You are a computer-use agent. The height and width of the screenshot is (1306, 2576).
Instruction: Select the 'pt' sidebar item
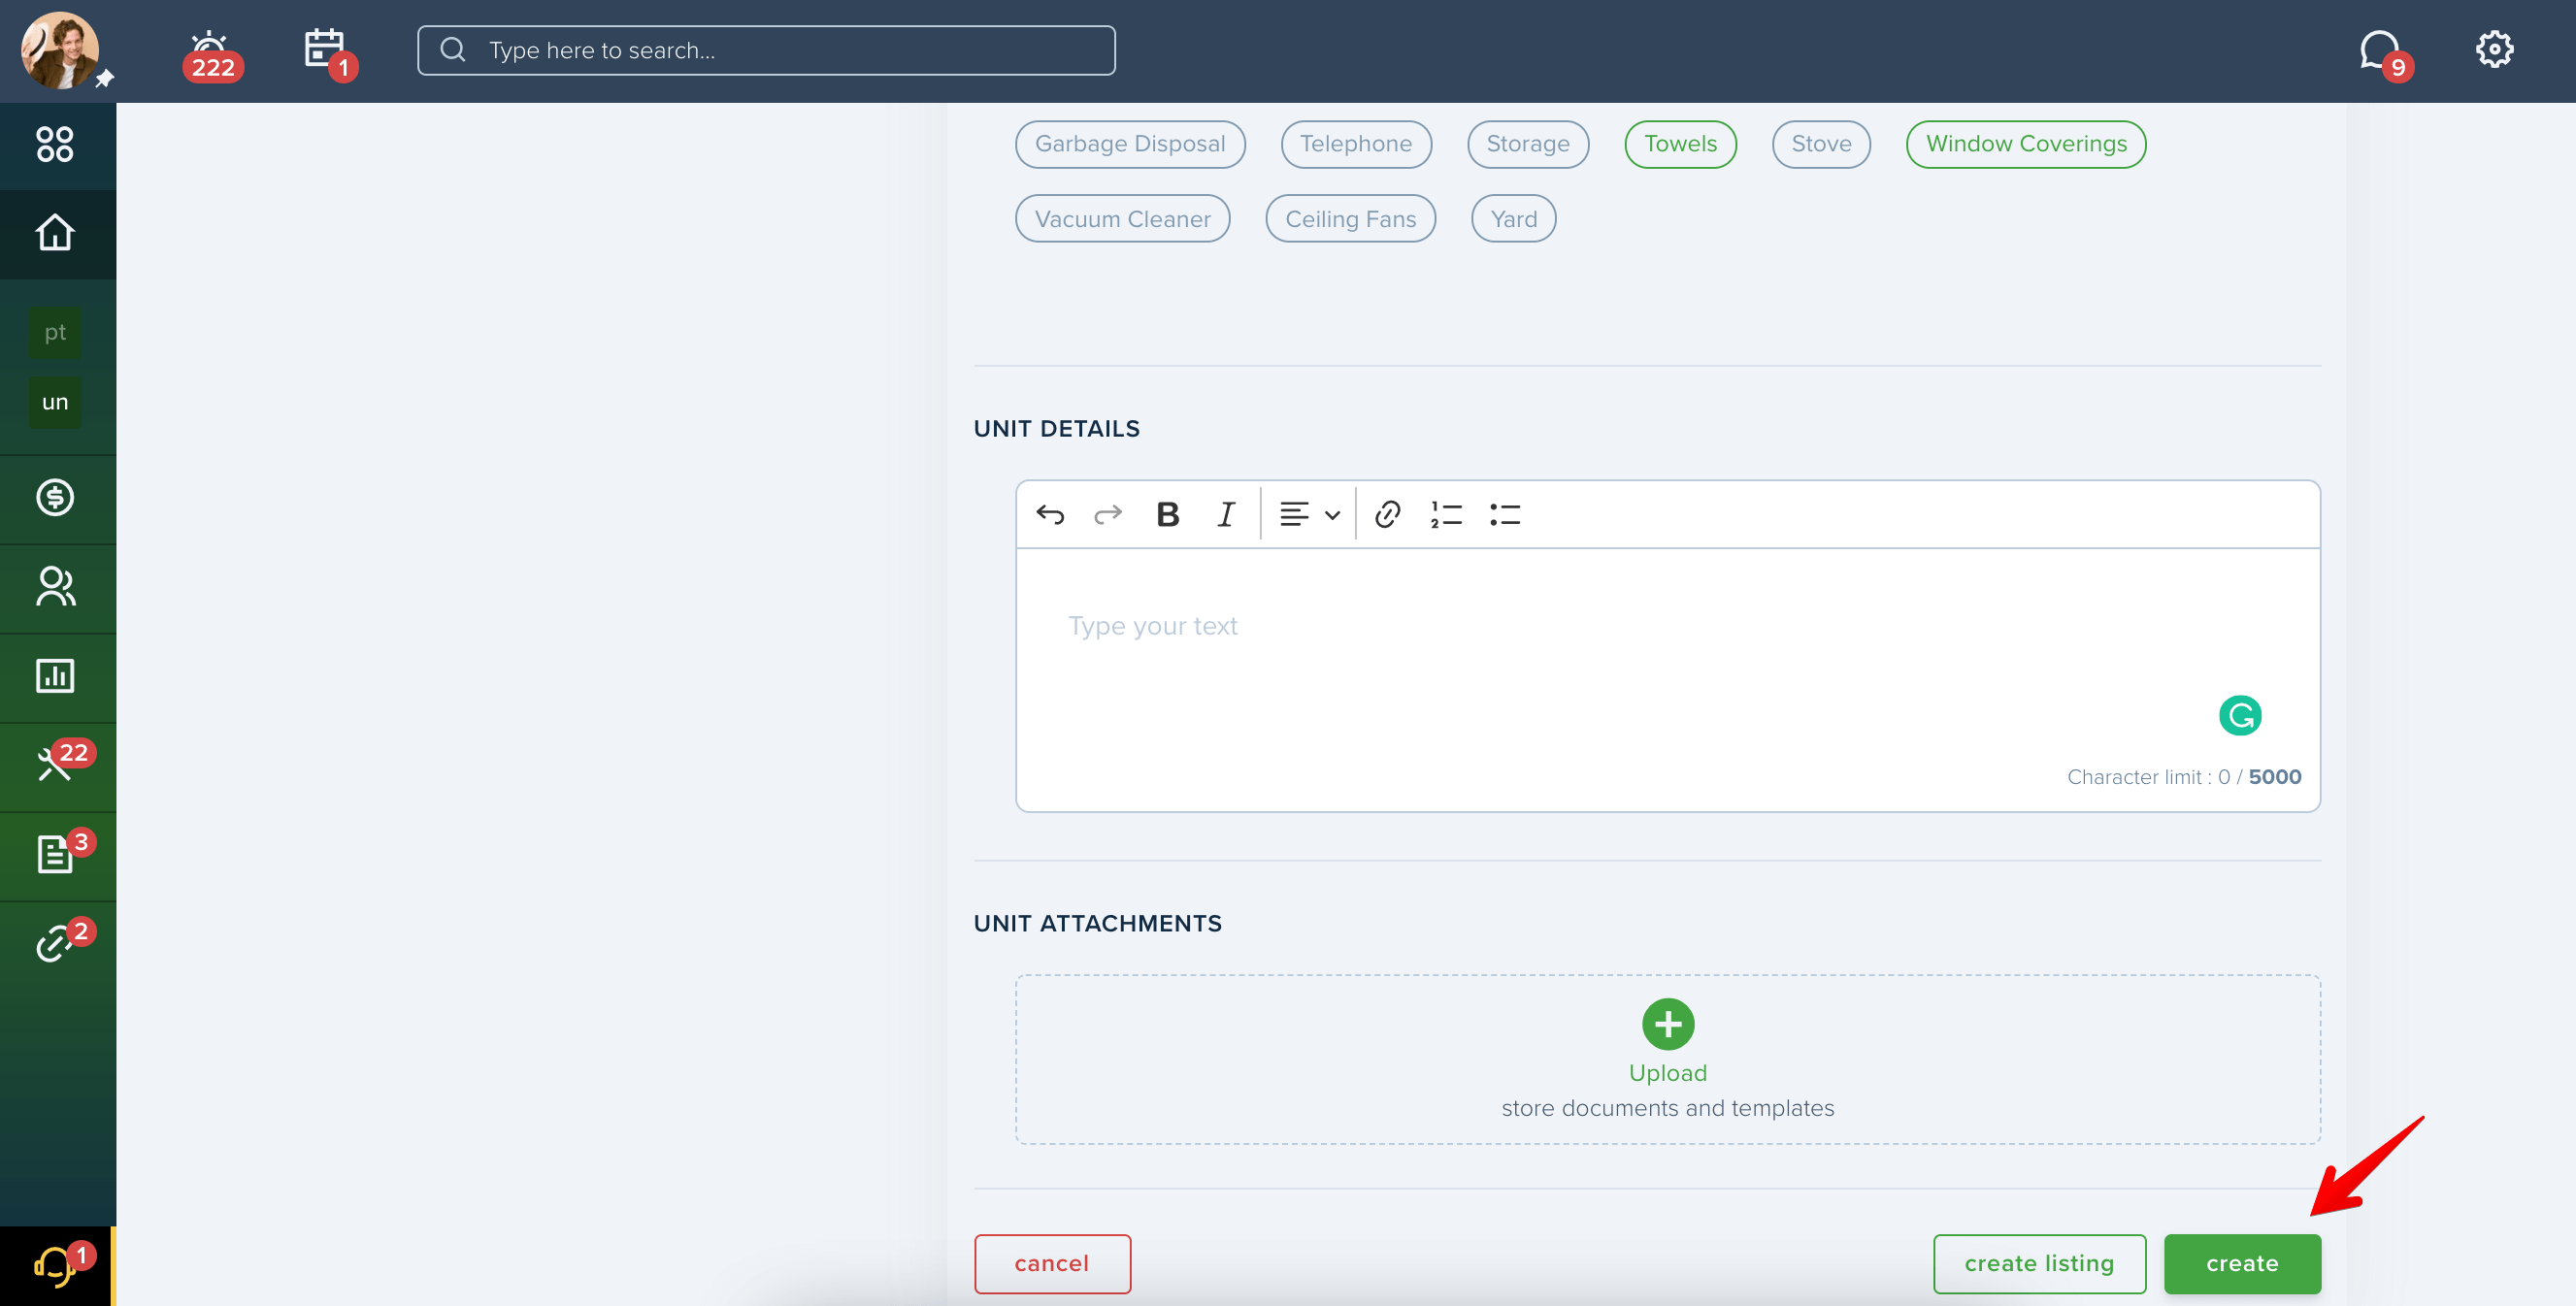coord(55,332)
